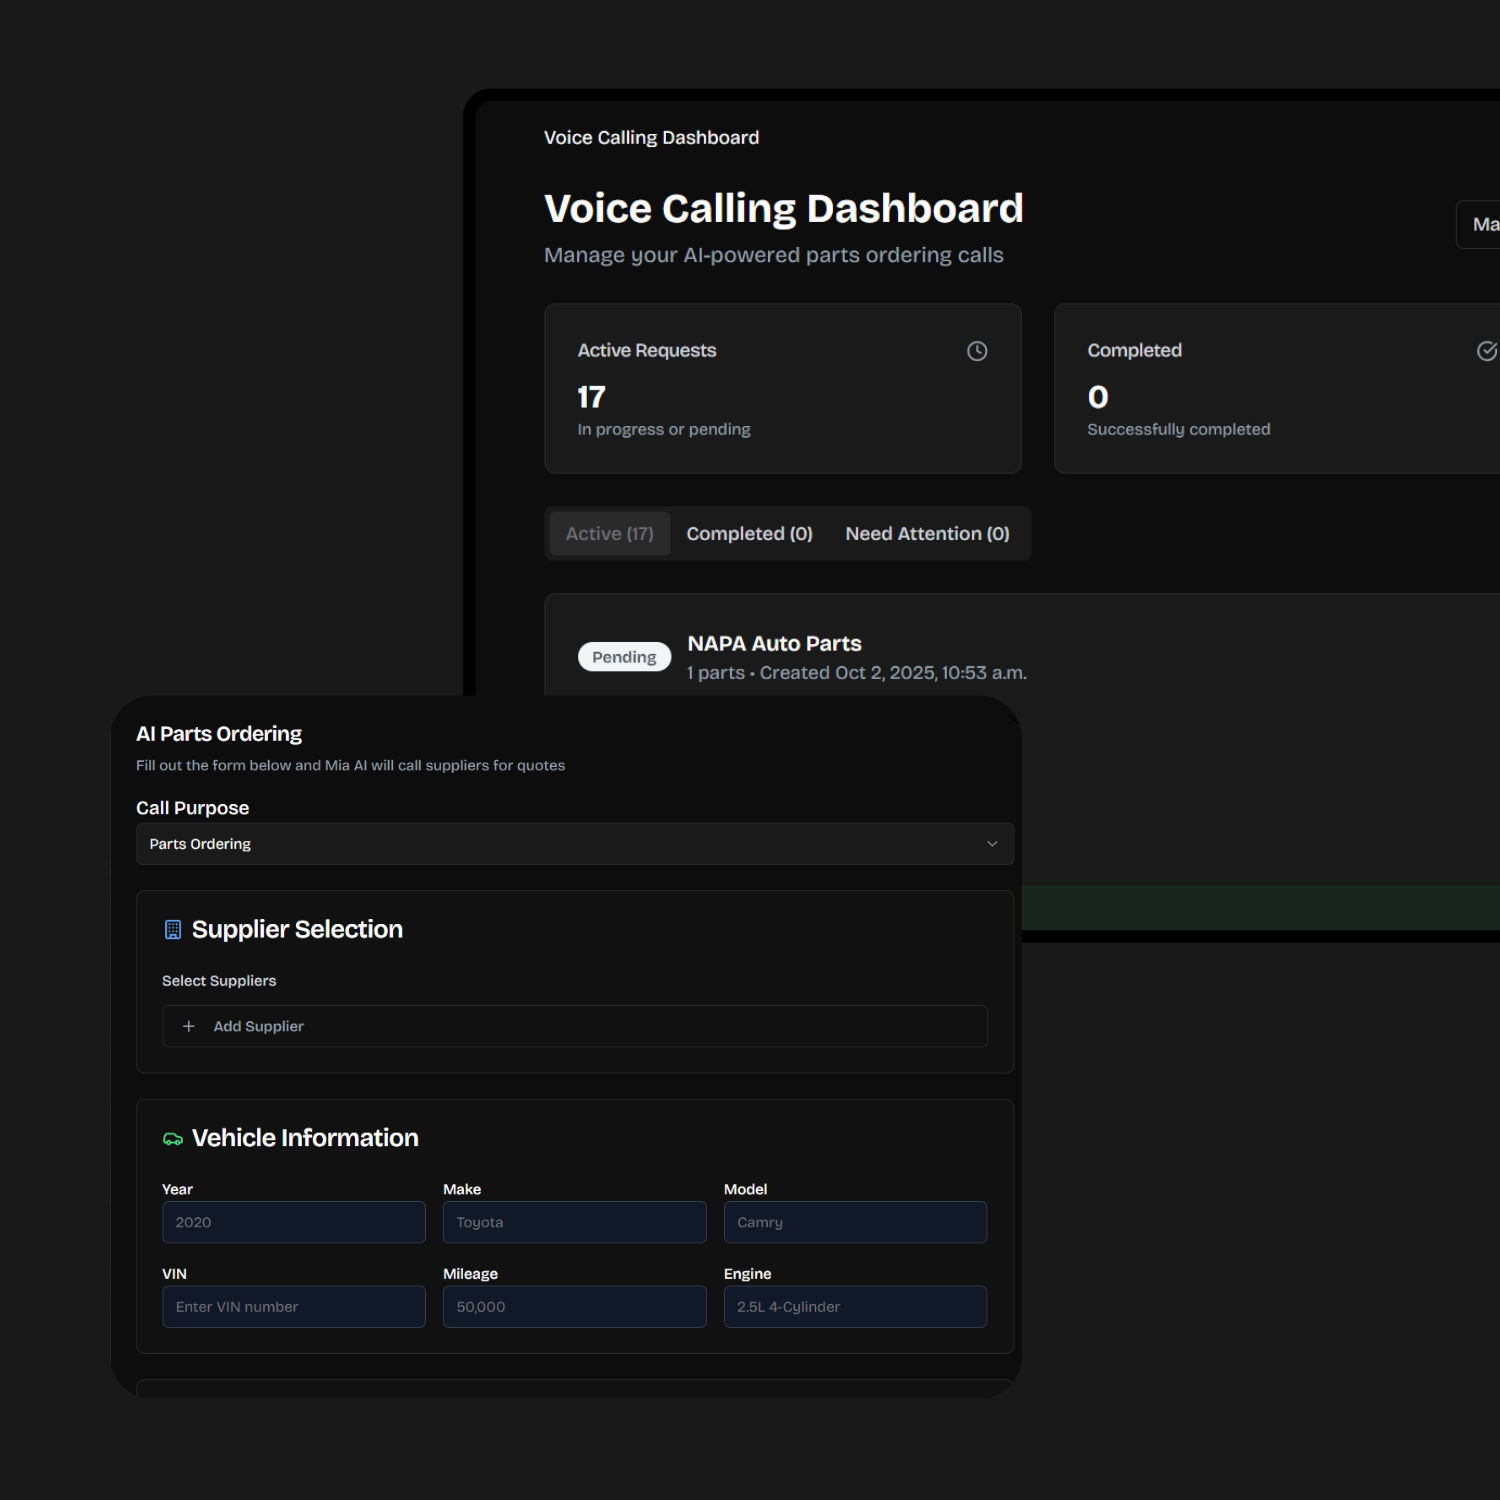
Task: Switch to the Active (17) tab
Action: [609, 534]
